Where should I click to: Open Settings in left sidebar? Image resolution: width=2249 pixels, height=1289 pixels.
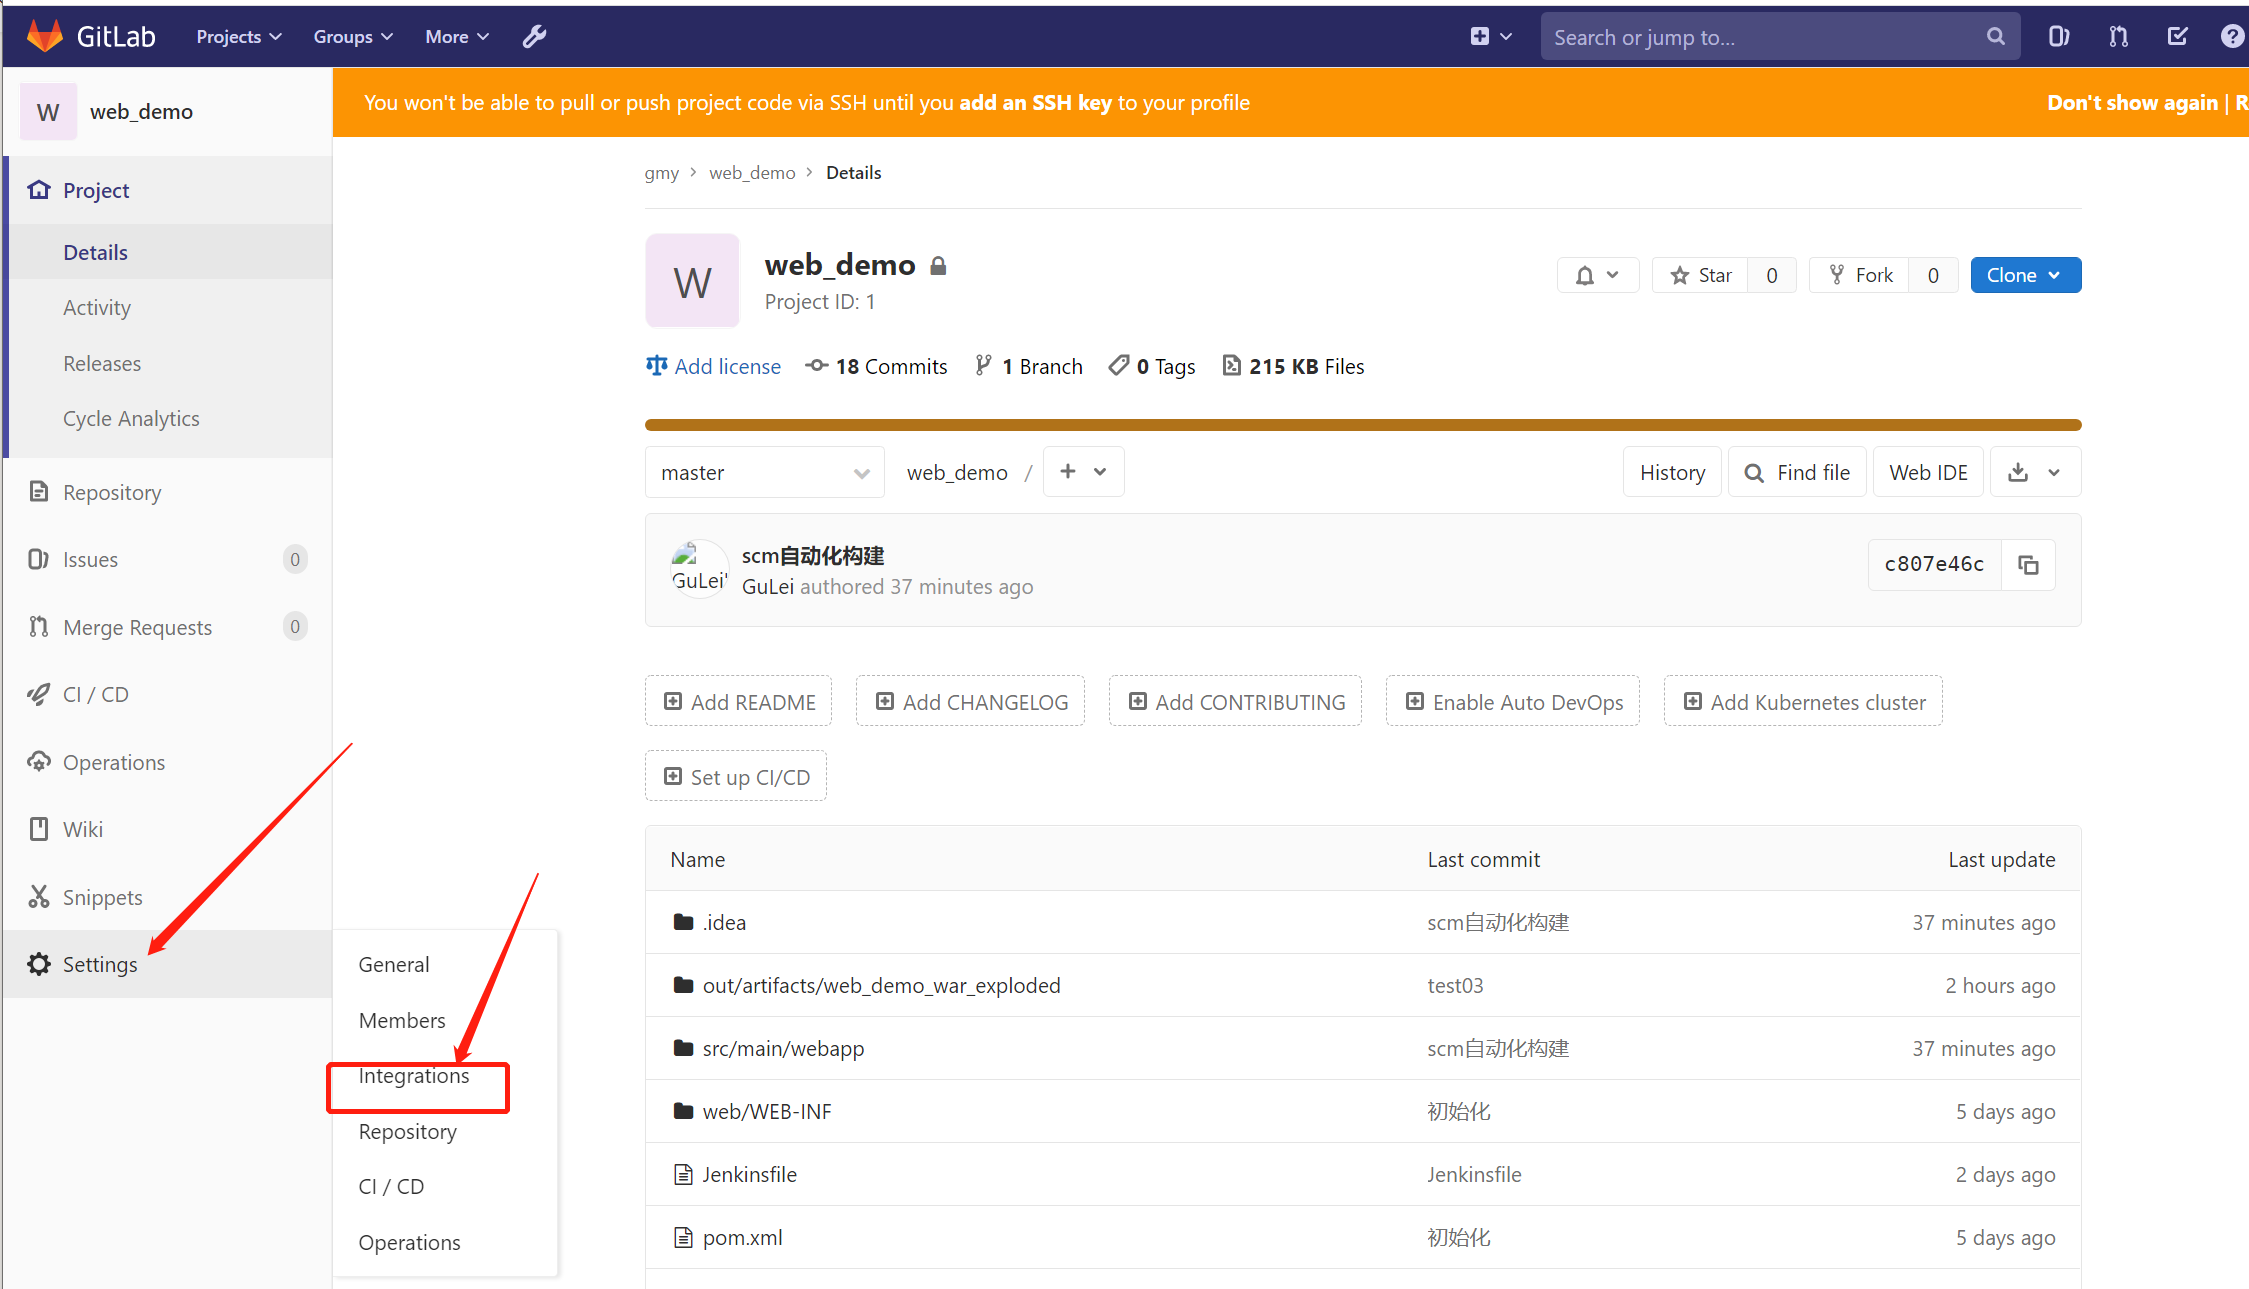tap(168, 964)
